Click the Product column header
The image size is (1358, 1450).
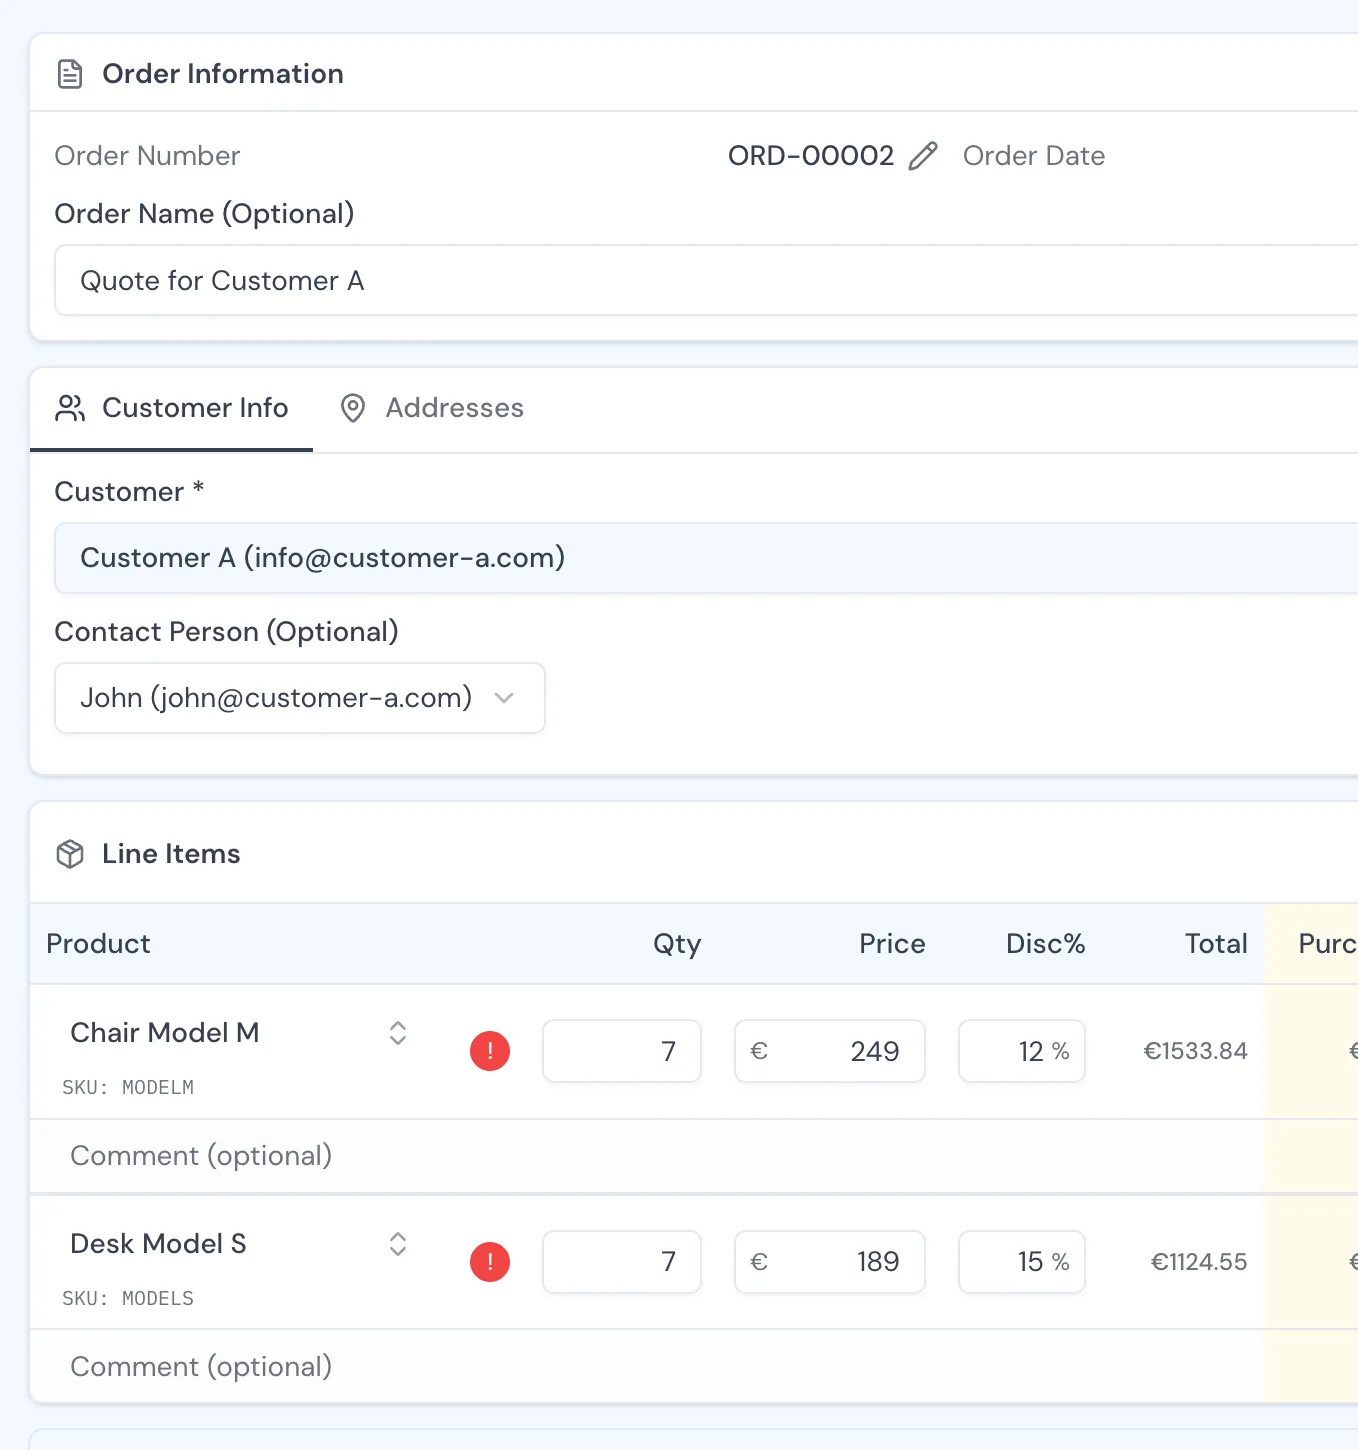(98, 944)
